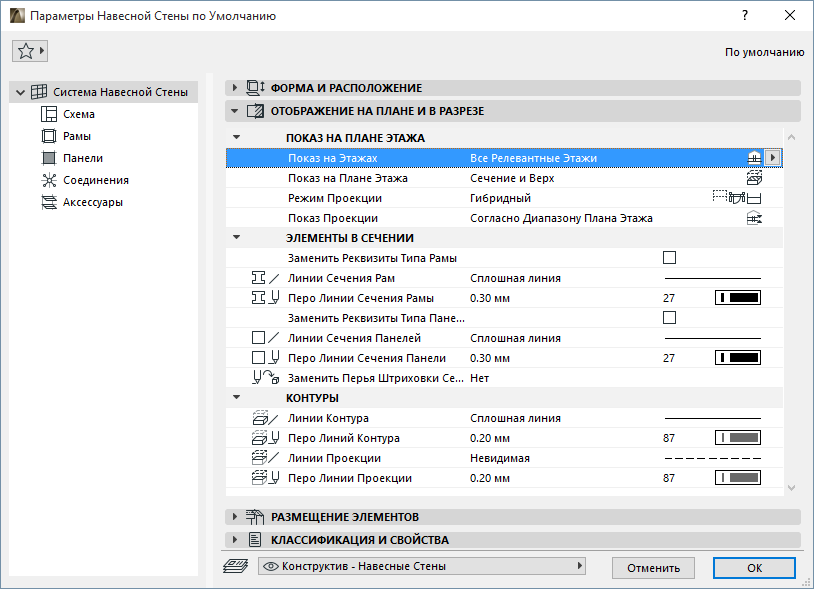Select Рамы page in tree

click(77, 136)
